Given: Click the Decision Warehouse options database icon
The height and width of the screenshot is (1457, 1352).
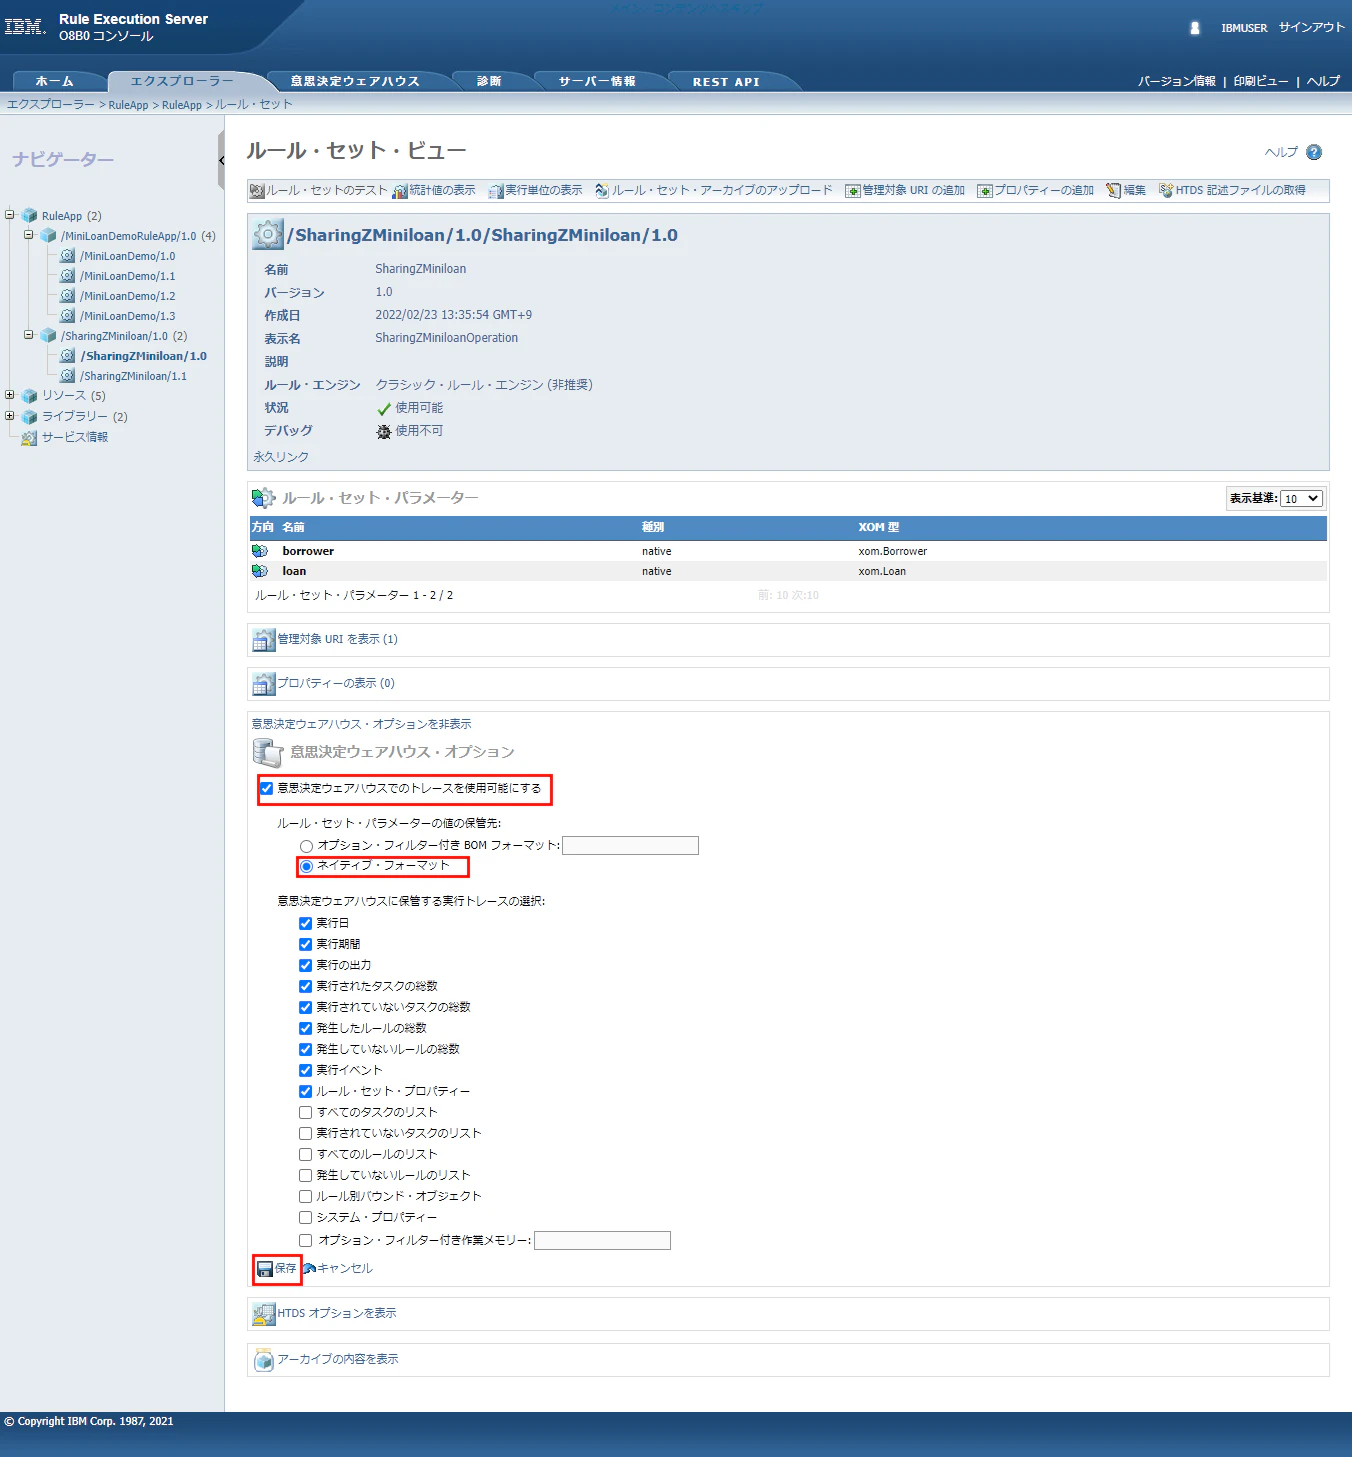Looking at the screenshot, I should point(268,752).
